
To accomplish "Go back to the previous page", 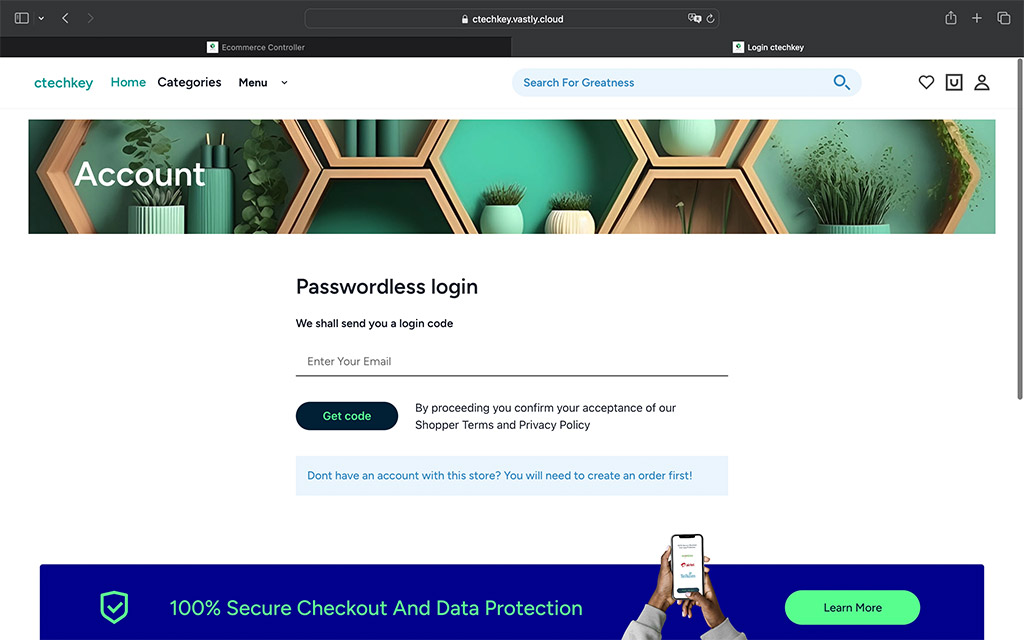I will click(x=65, y=18).
